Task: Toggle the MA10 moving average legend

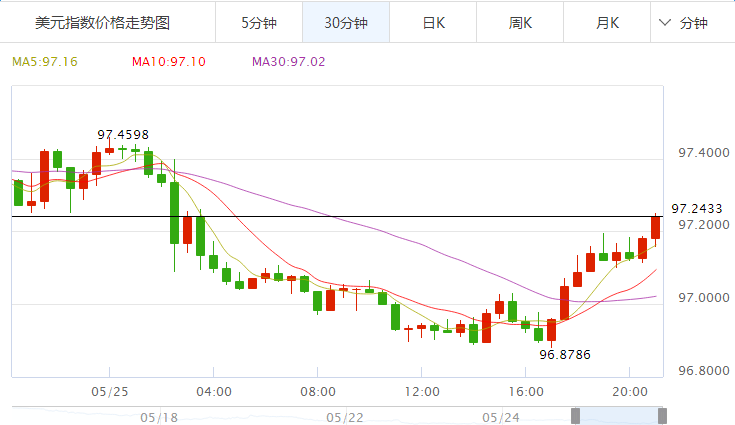Action: coord(169,62)
